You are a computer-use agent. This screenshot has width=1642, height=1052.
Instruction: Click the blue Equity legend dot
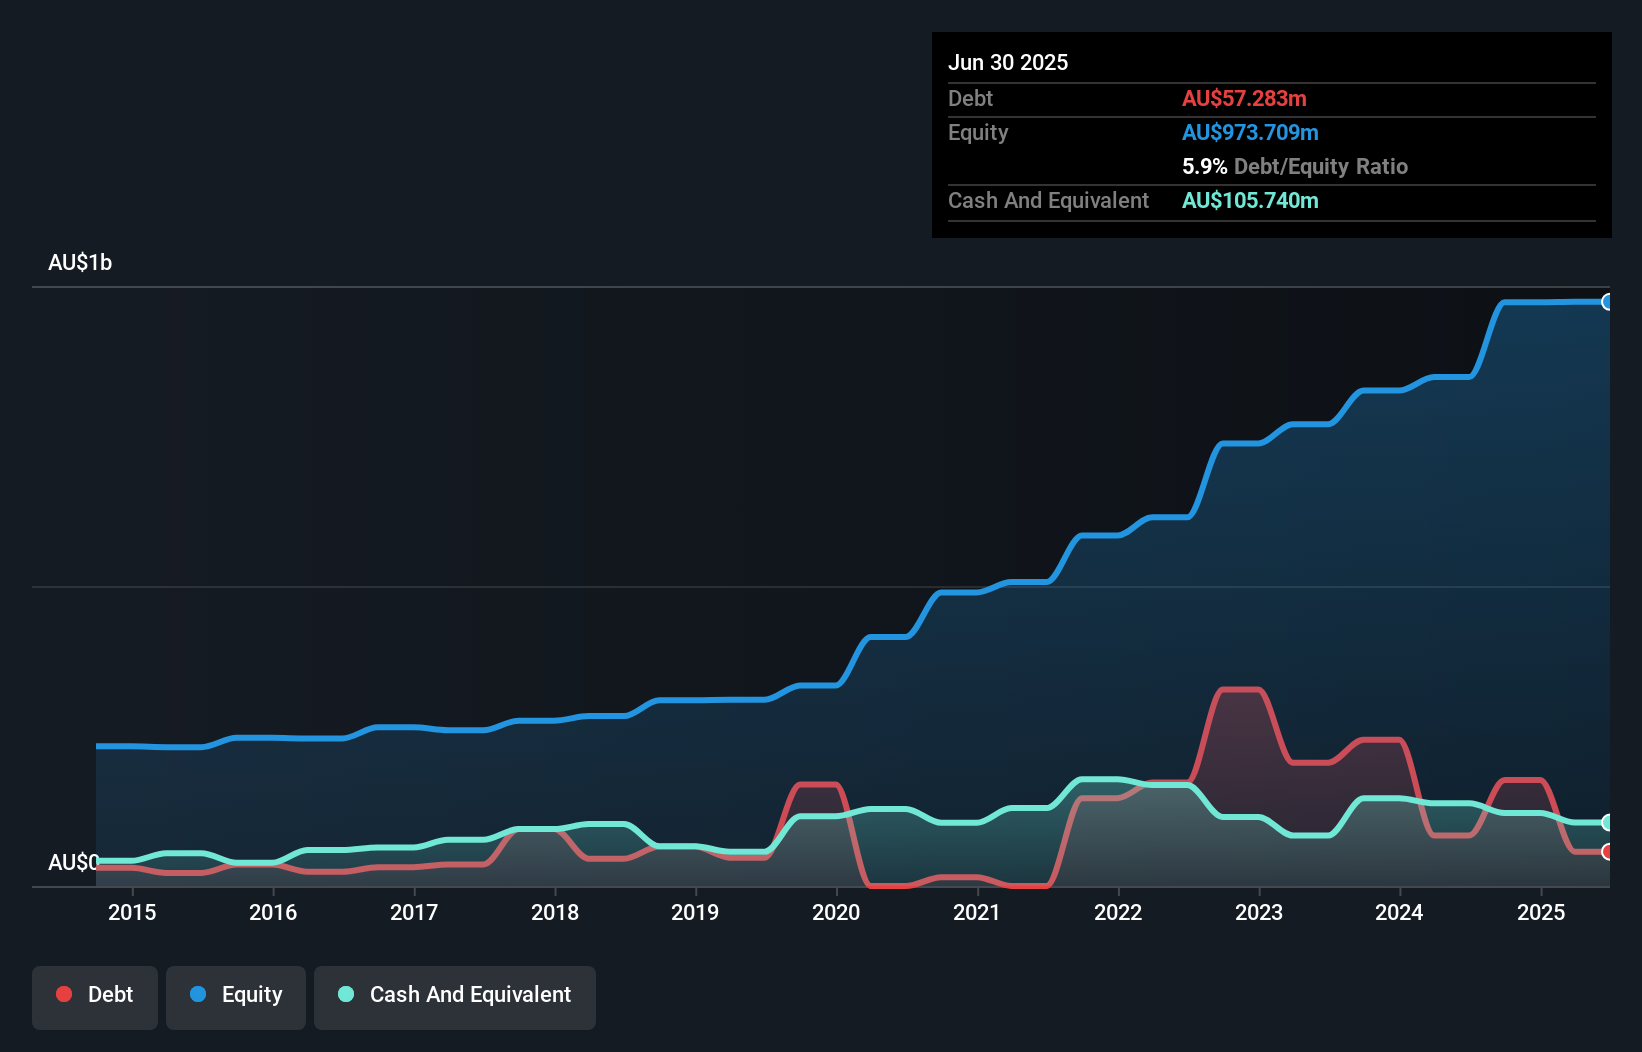point(200,994)
